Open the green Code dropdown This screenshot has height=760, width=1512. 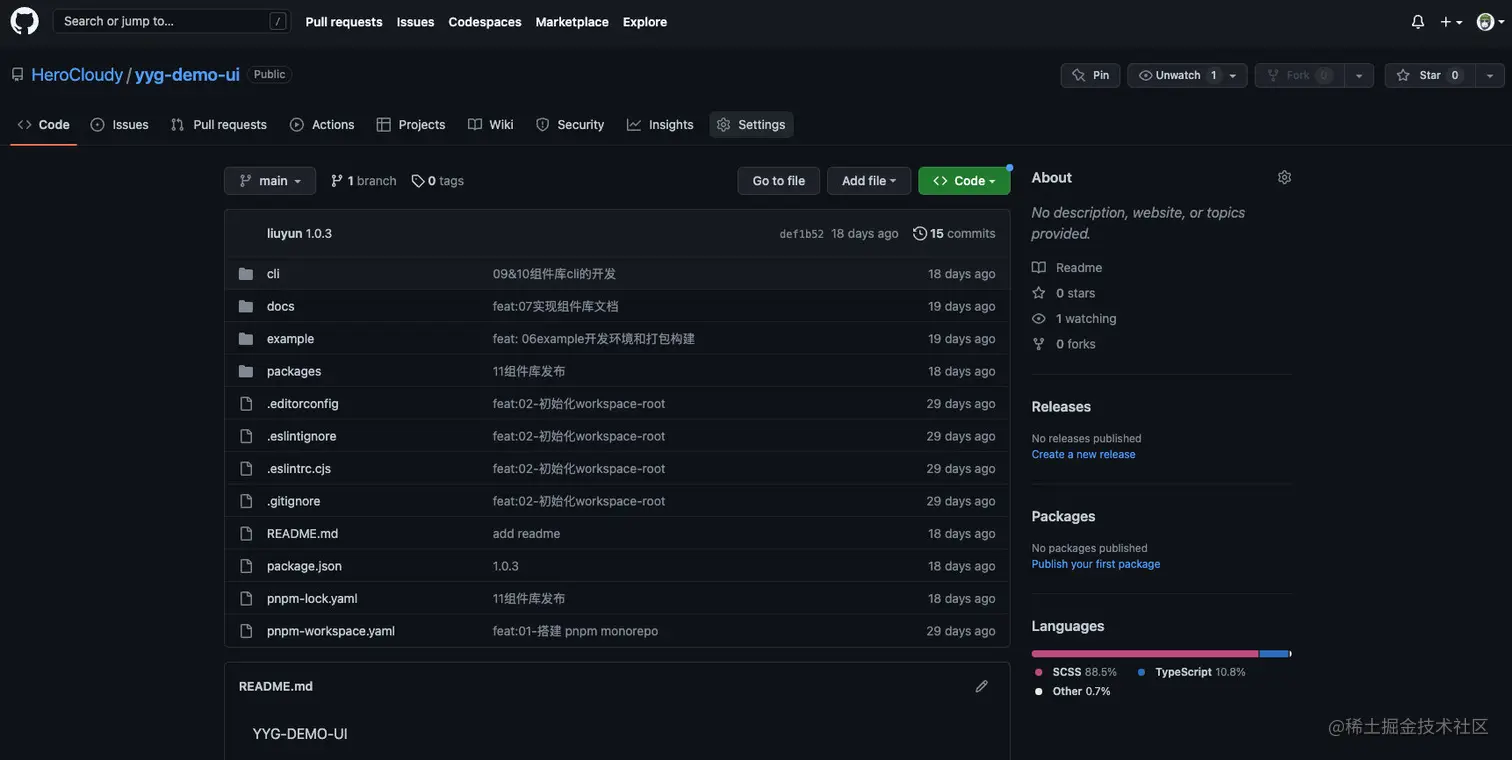pos(964,181)
